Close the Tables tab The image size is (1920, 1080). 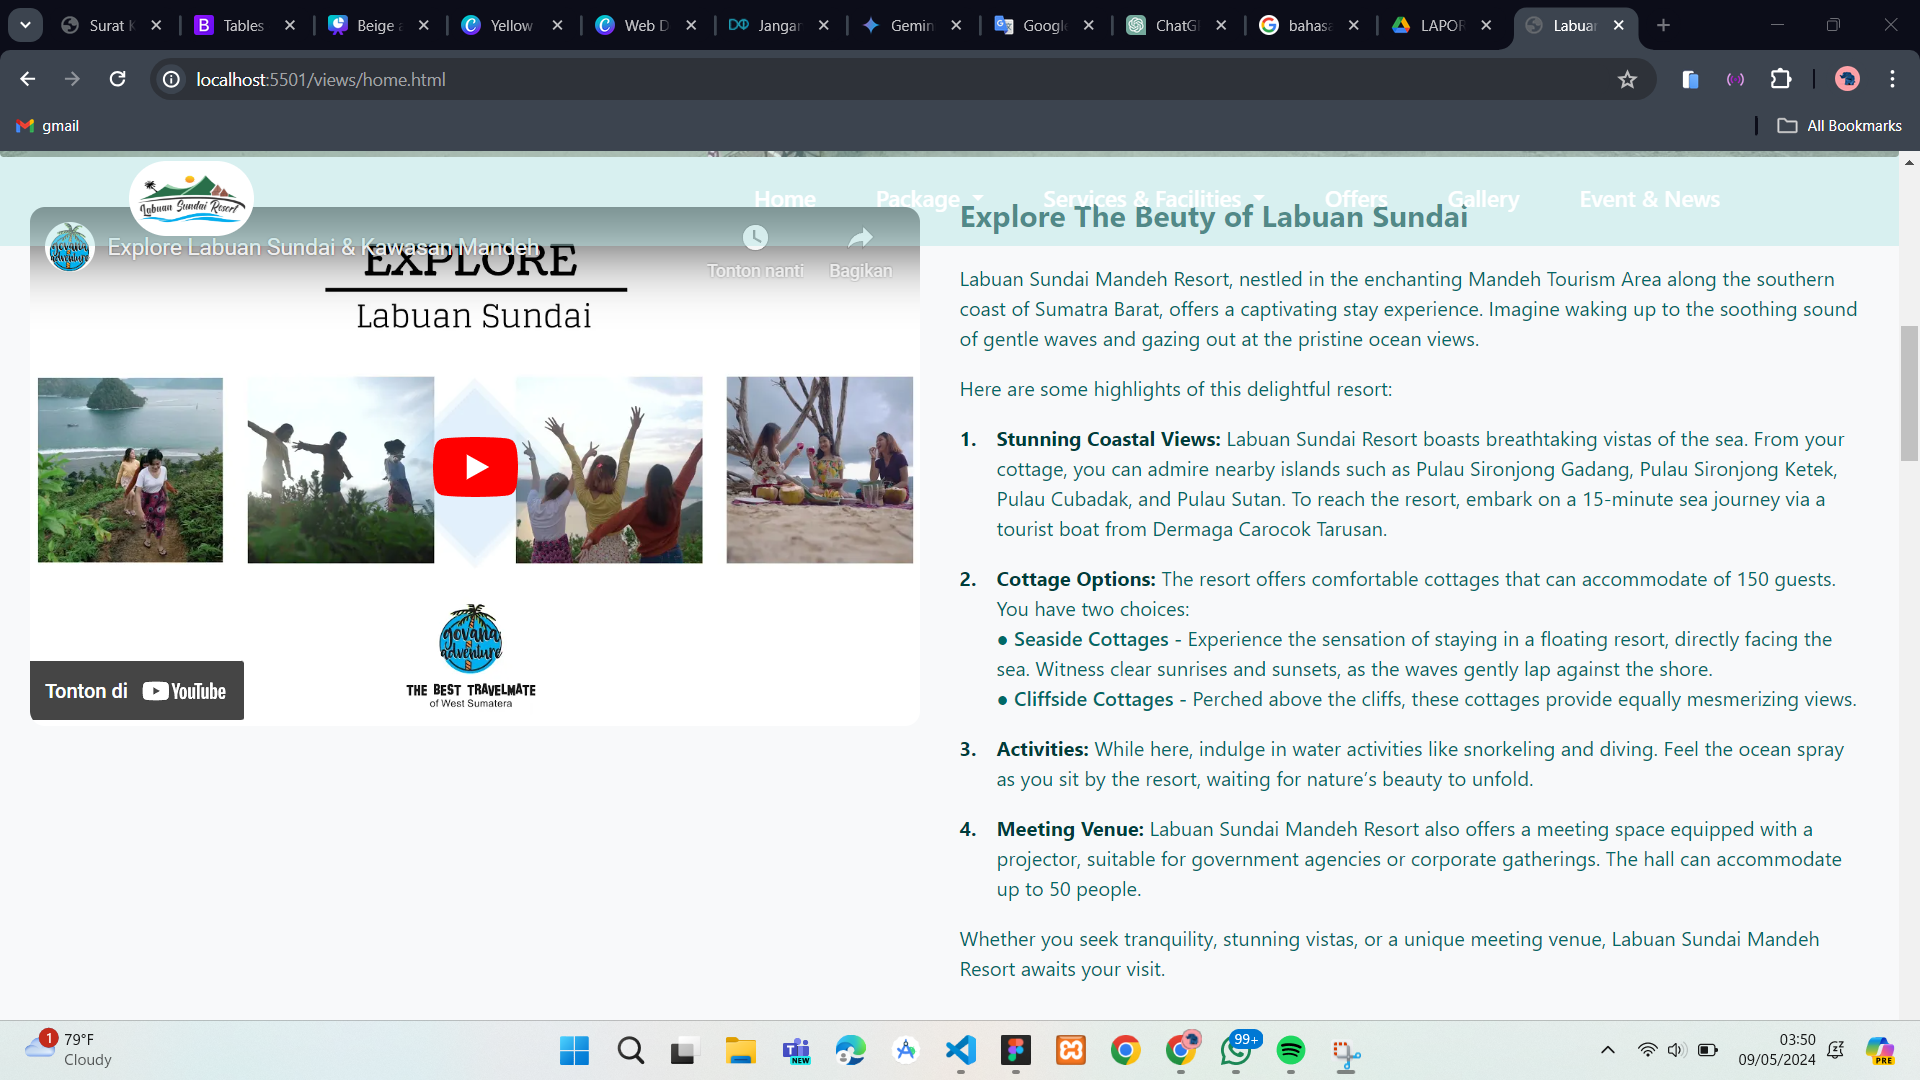click(290, 25)
